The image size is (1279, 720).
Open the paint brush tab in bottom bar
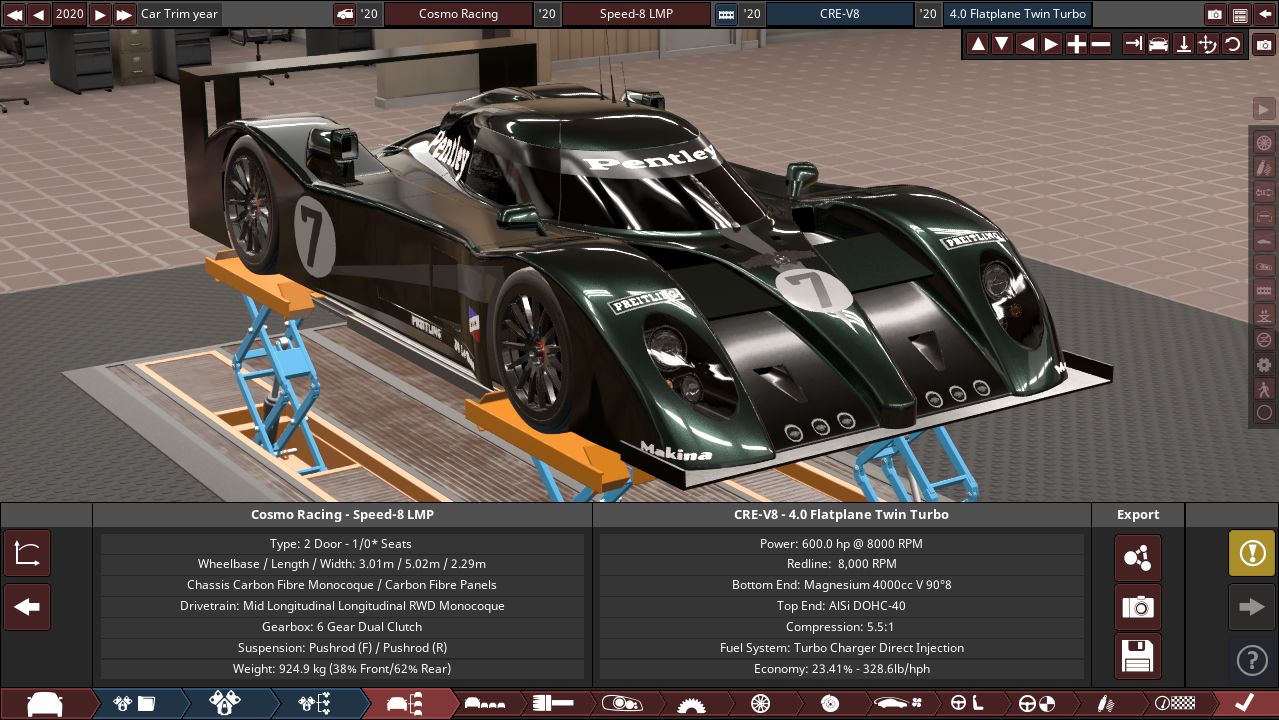point(552,704)
